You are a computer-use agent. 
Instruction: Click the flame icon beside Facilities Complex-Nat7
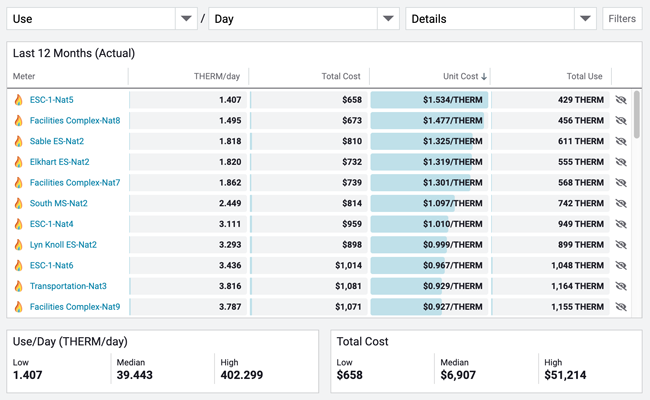[x=18, y=183]
